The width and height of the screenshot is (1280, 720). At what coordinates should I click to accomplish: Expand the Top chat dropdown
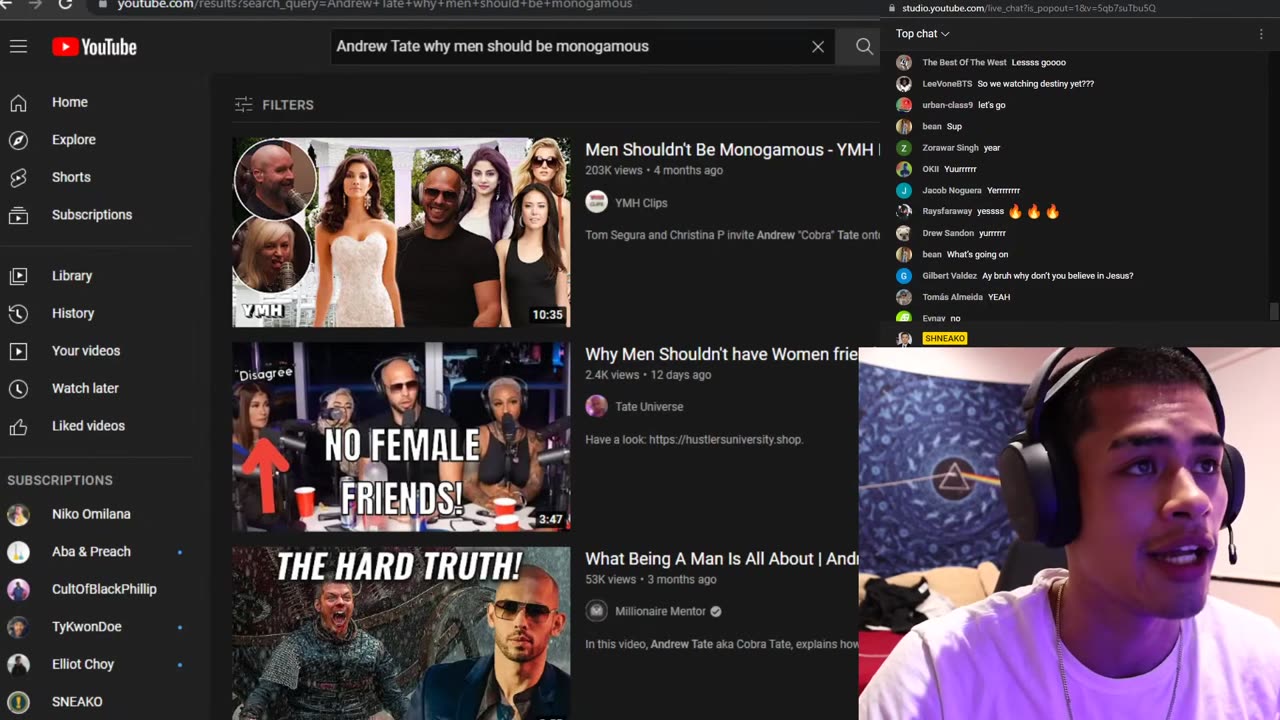coord(922,34)
